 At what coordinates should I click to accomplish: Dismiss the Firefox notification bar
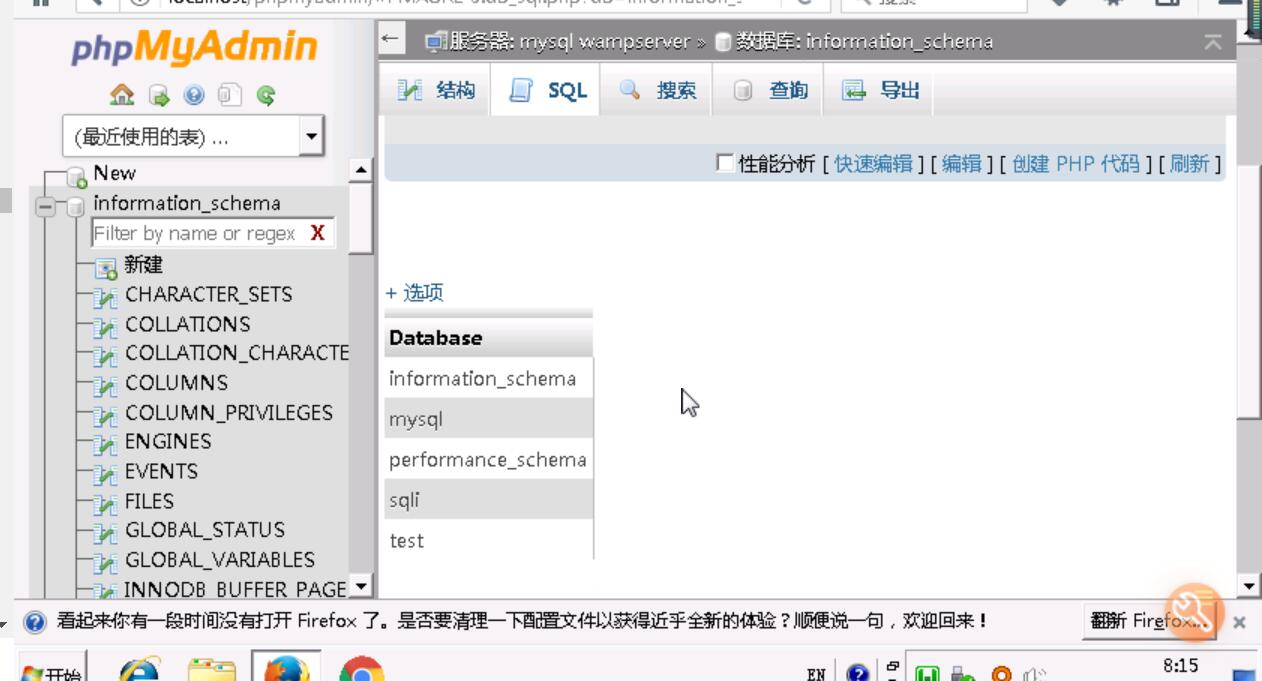click(1239, 622)
